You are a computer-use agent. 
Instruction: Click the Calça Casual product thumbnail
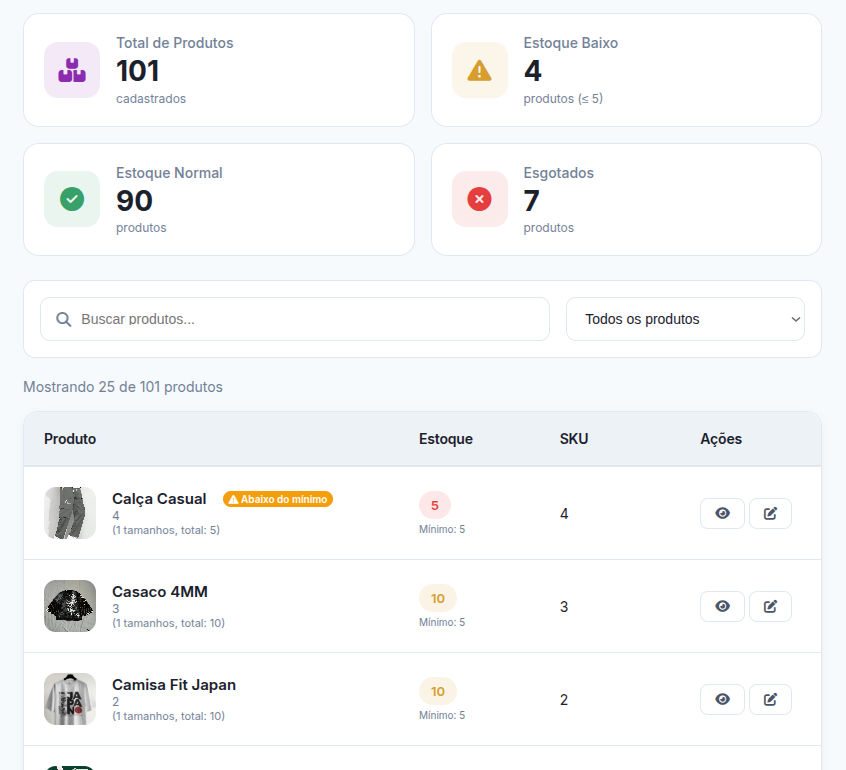pyautogui.click(x=70, y=513)
